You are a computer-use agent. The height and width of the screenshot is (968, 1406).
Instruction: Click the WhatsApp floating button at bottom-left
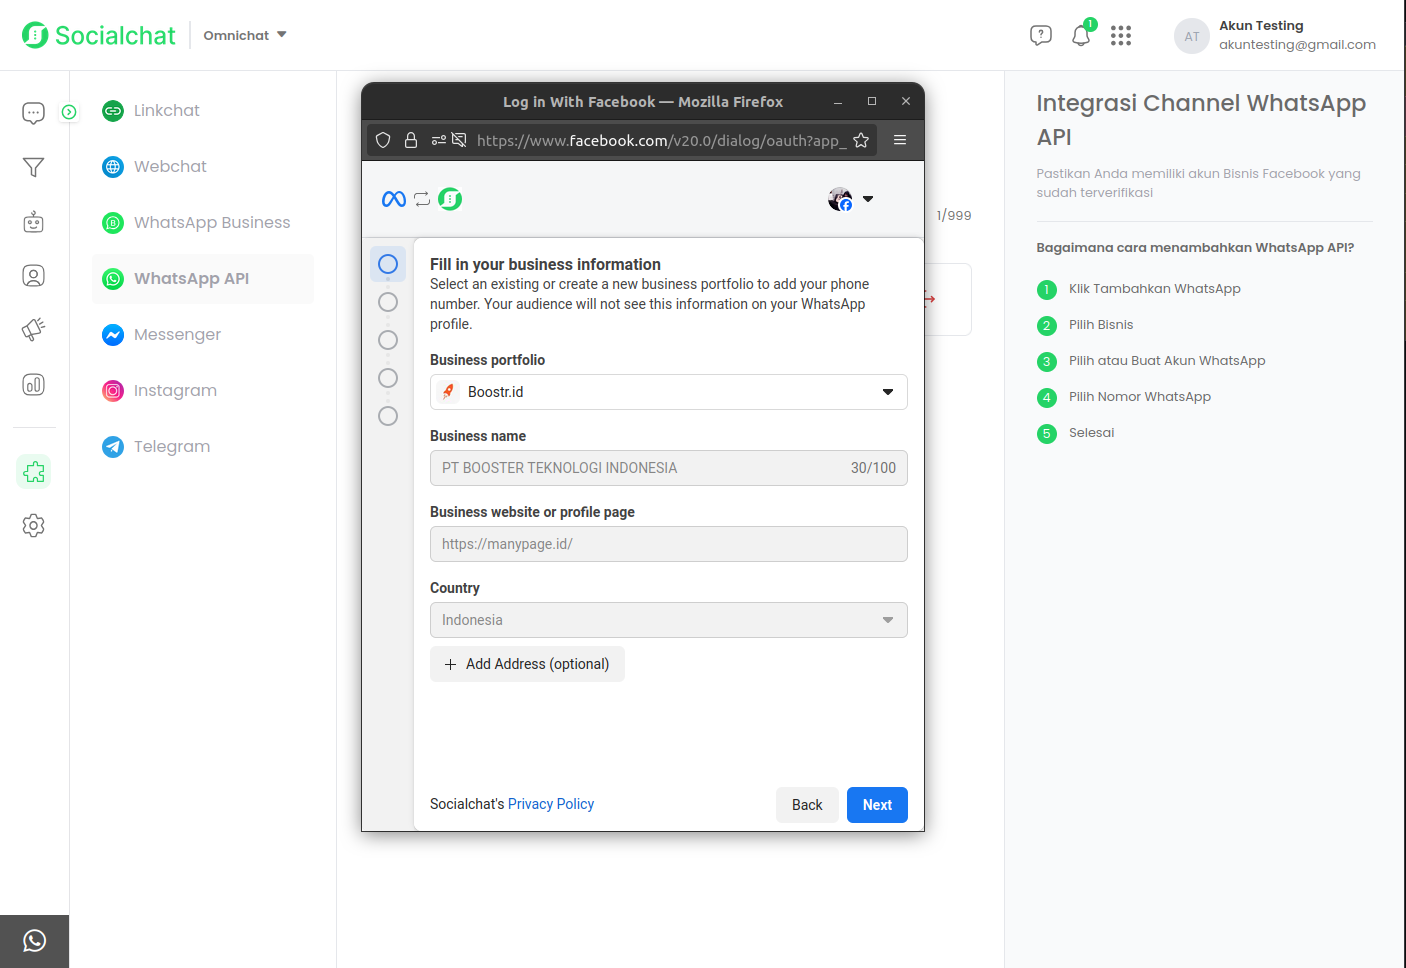click(x=34, y=941)
